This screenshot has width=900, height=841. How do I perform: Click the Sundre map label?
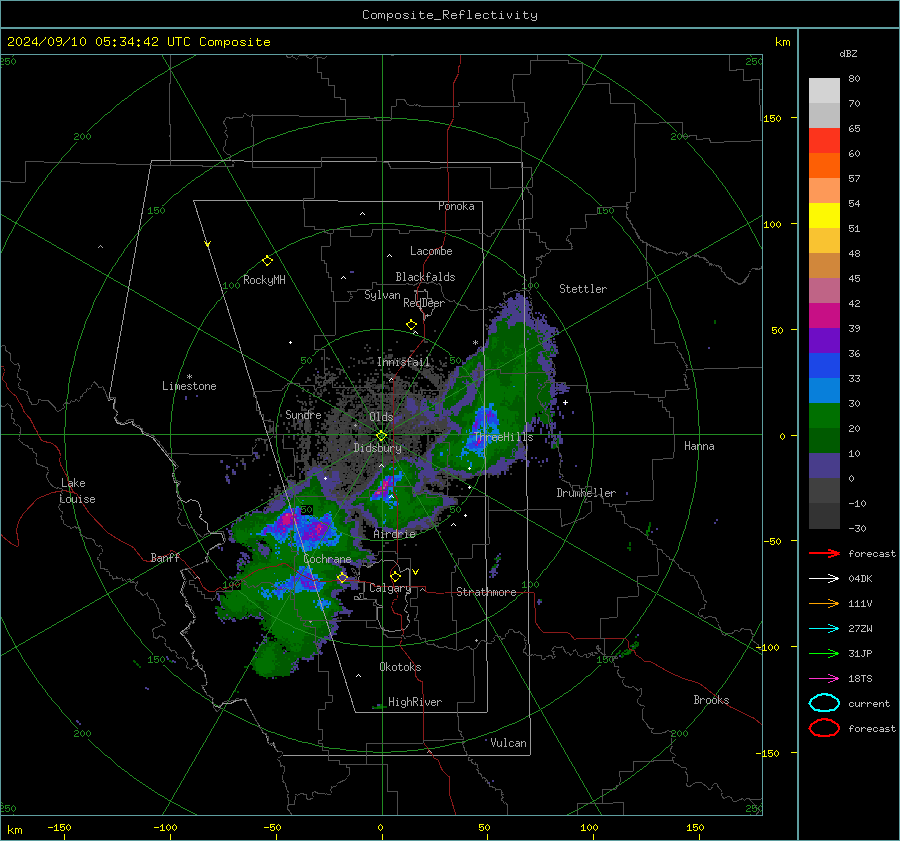point(303,415)
